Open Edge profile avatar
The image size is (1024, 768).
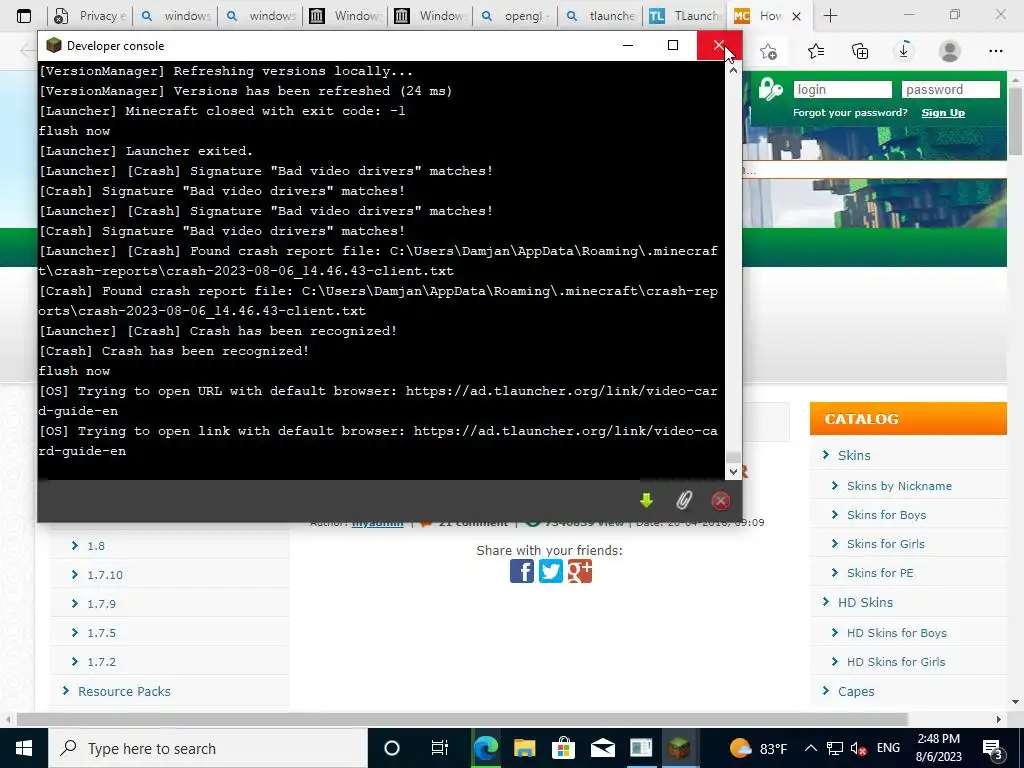tap(950, 51)
